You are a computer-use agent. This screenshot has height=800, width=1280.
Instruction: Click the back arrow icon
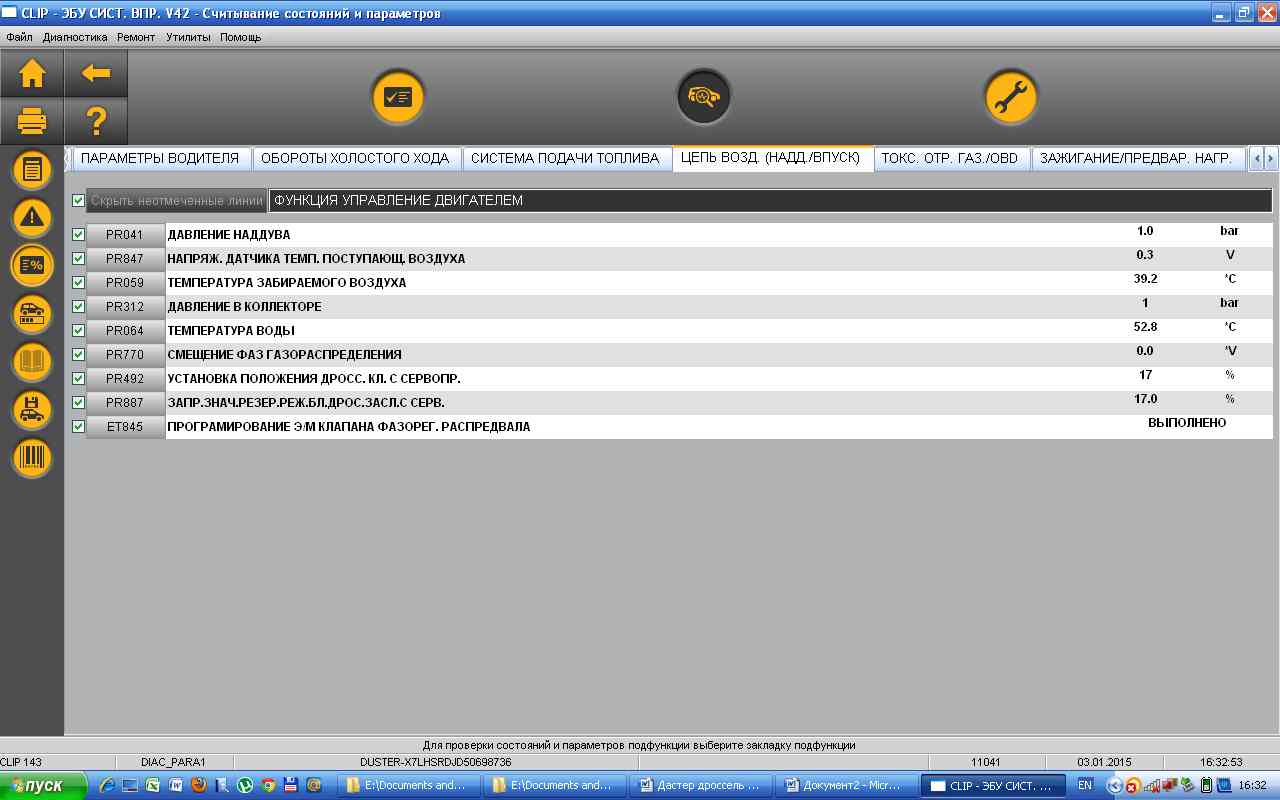(x=96, y=74)
